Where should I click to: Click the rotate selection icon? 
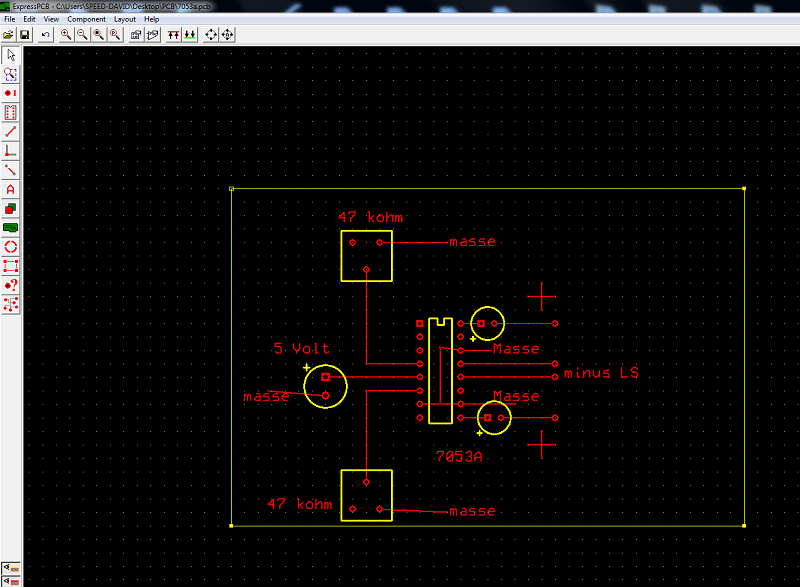pyautogui.click(x=211, y=35)
